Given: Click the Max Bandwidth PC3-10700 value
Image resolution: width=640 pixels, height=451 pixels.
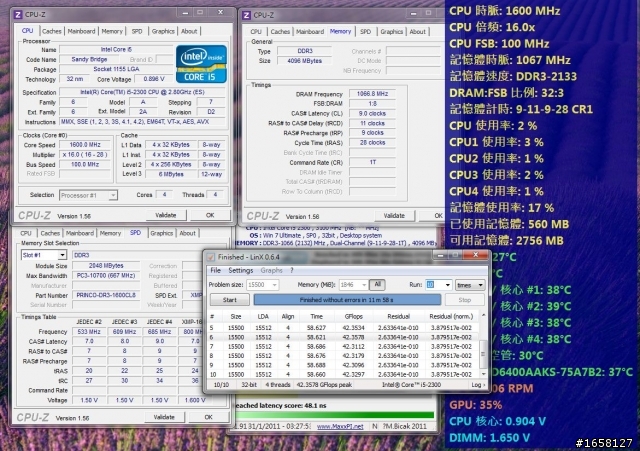Looking at the screenshot, I should coord(106,276).
